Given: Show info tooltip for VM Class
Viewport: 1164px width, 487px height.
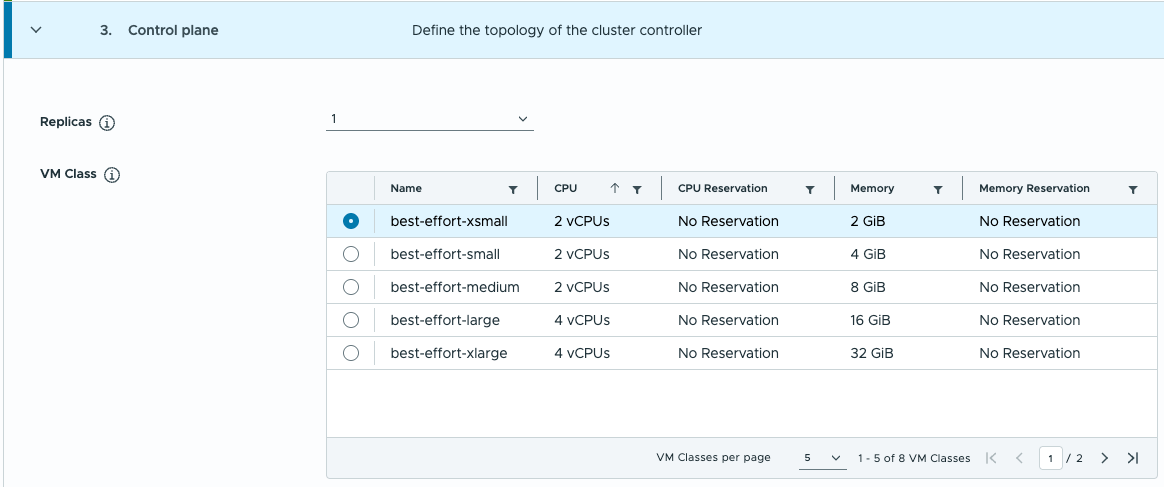Looking at the screenshot, I should pyautogui.click(x=113, y=175).
